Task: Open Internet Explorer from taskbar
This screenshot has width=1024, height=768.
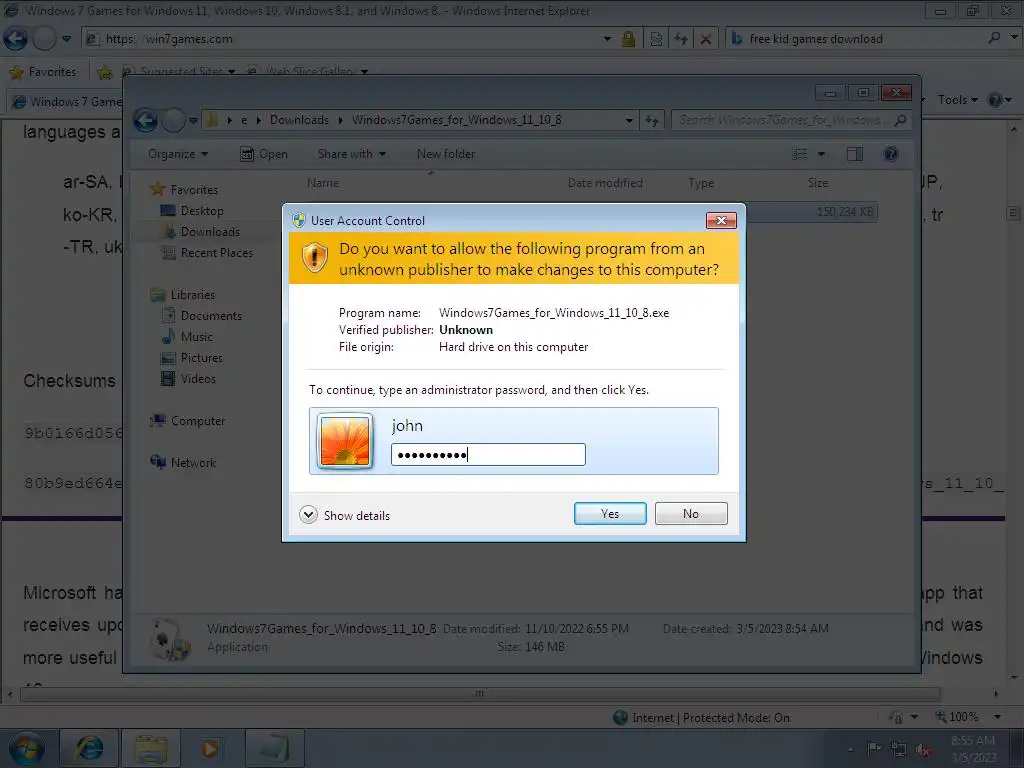Action: click(89, 748)
